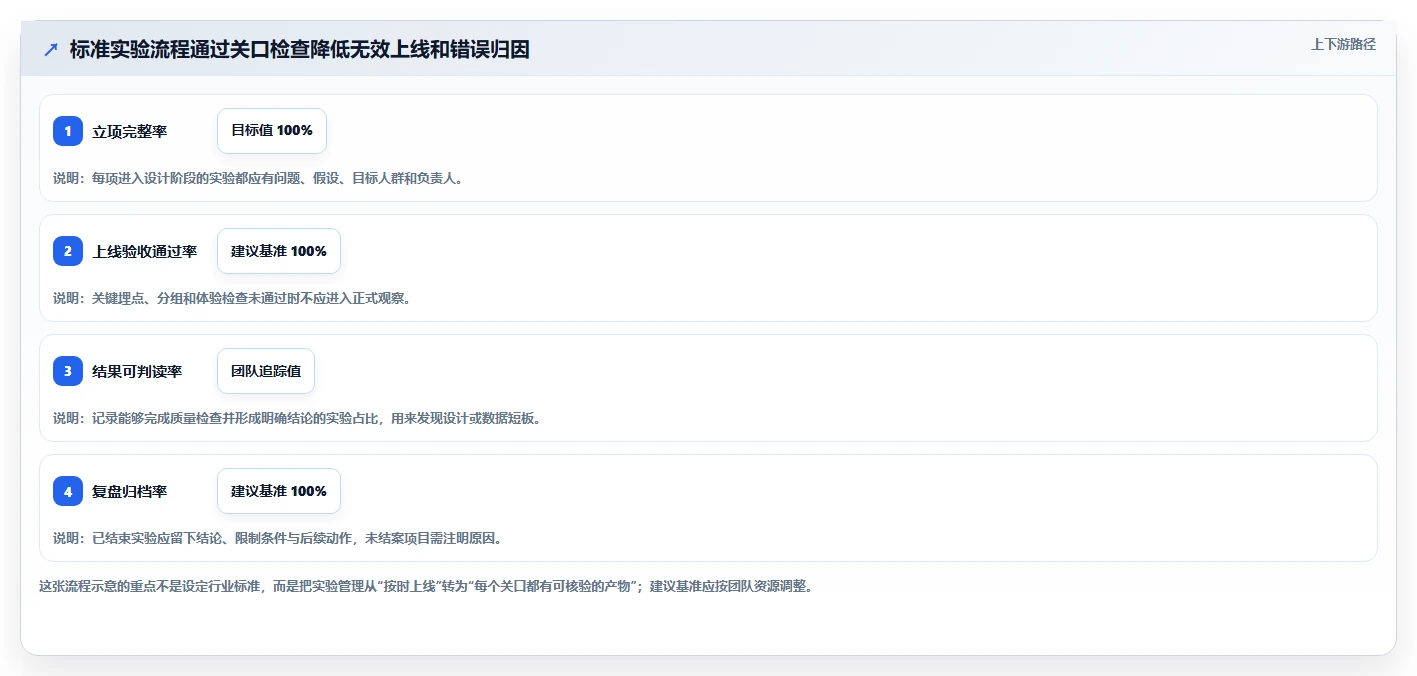
Task: Click the description starting 已结束实验应留下结论
Action: point(277,538)
